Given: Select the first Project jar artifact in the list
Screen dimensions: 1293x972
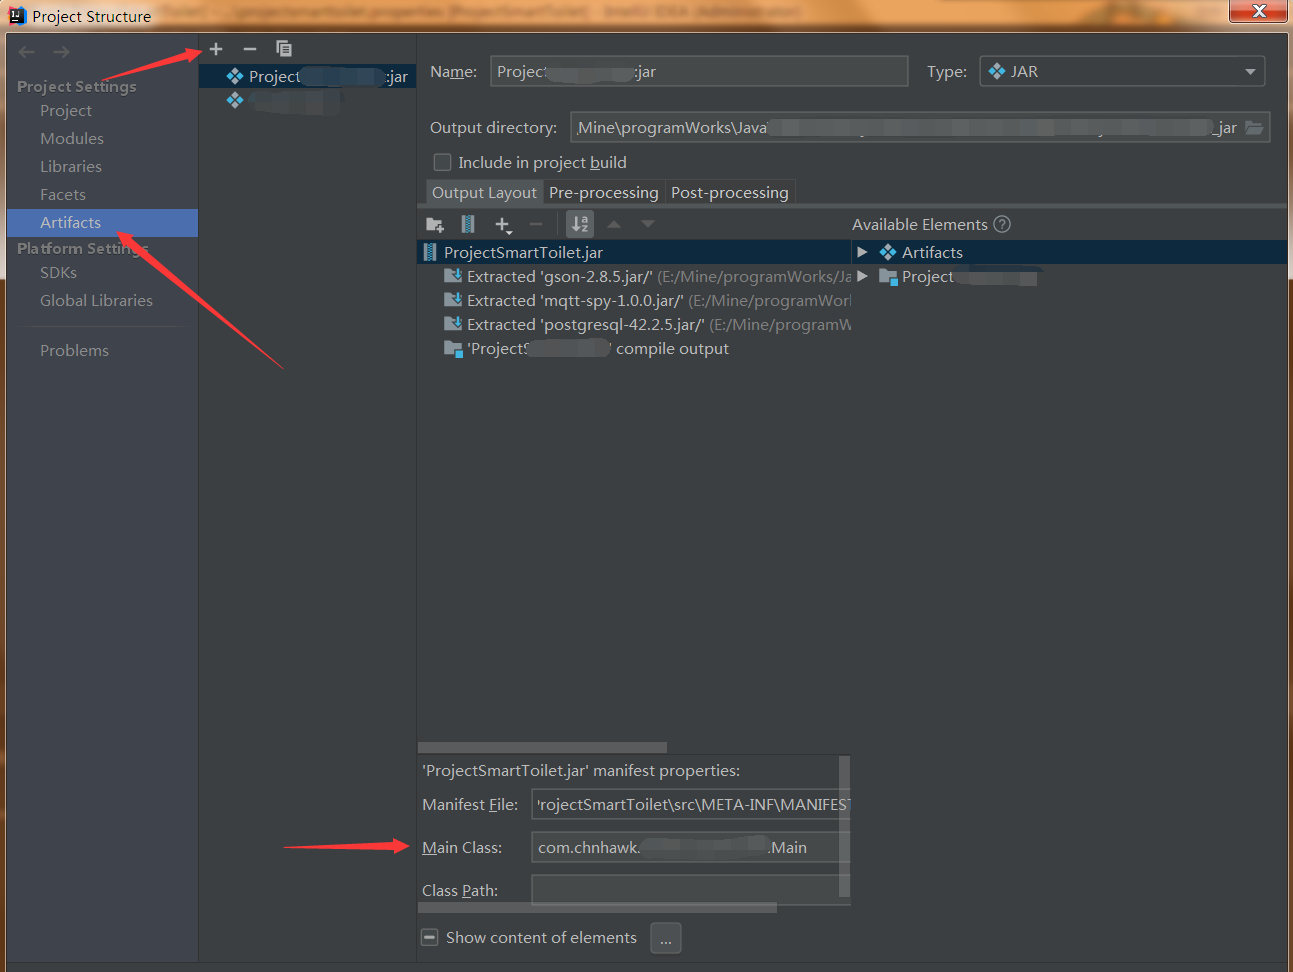Looking at the screenshot, I should click(307, 77).
